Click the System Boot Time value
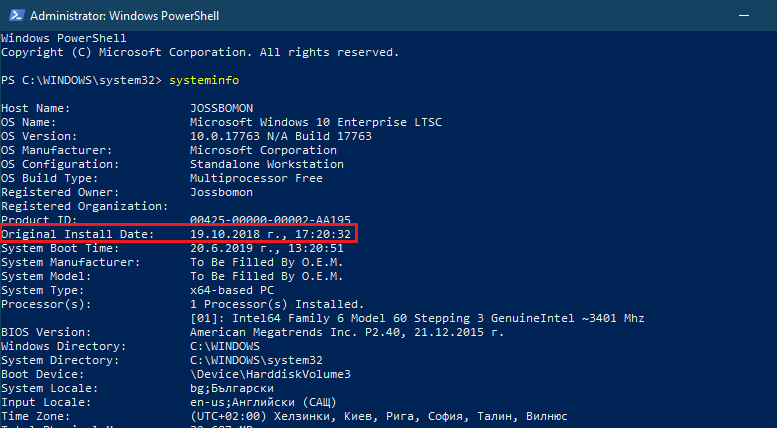 (x=267, y=248)
